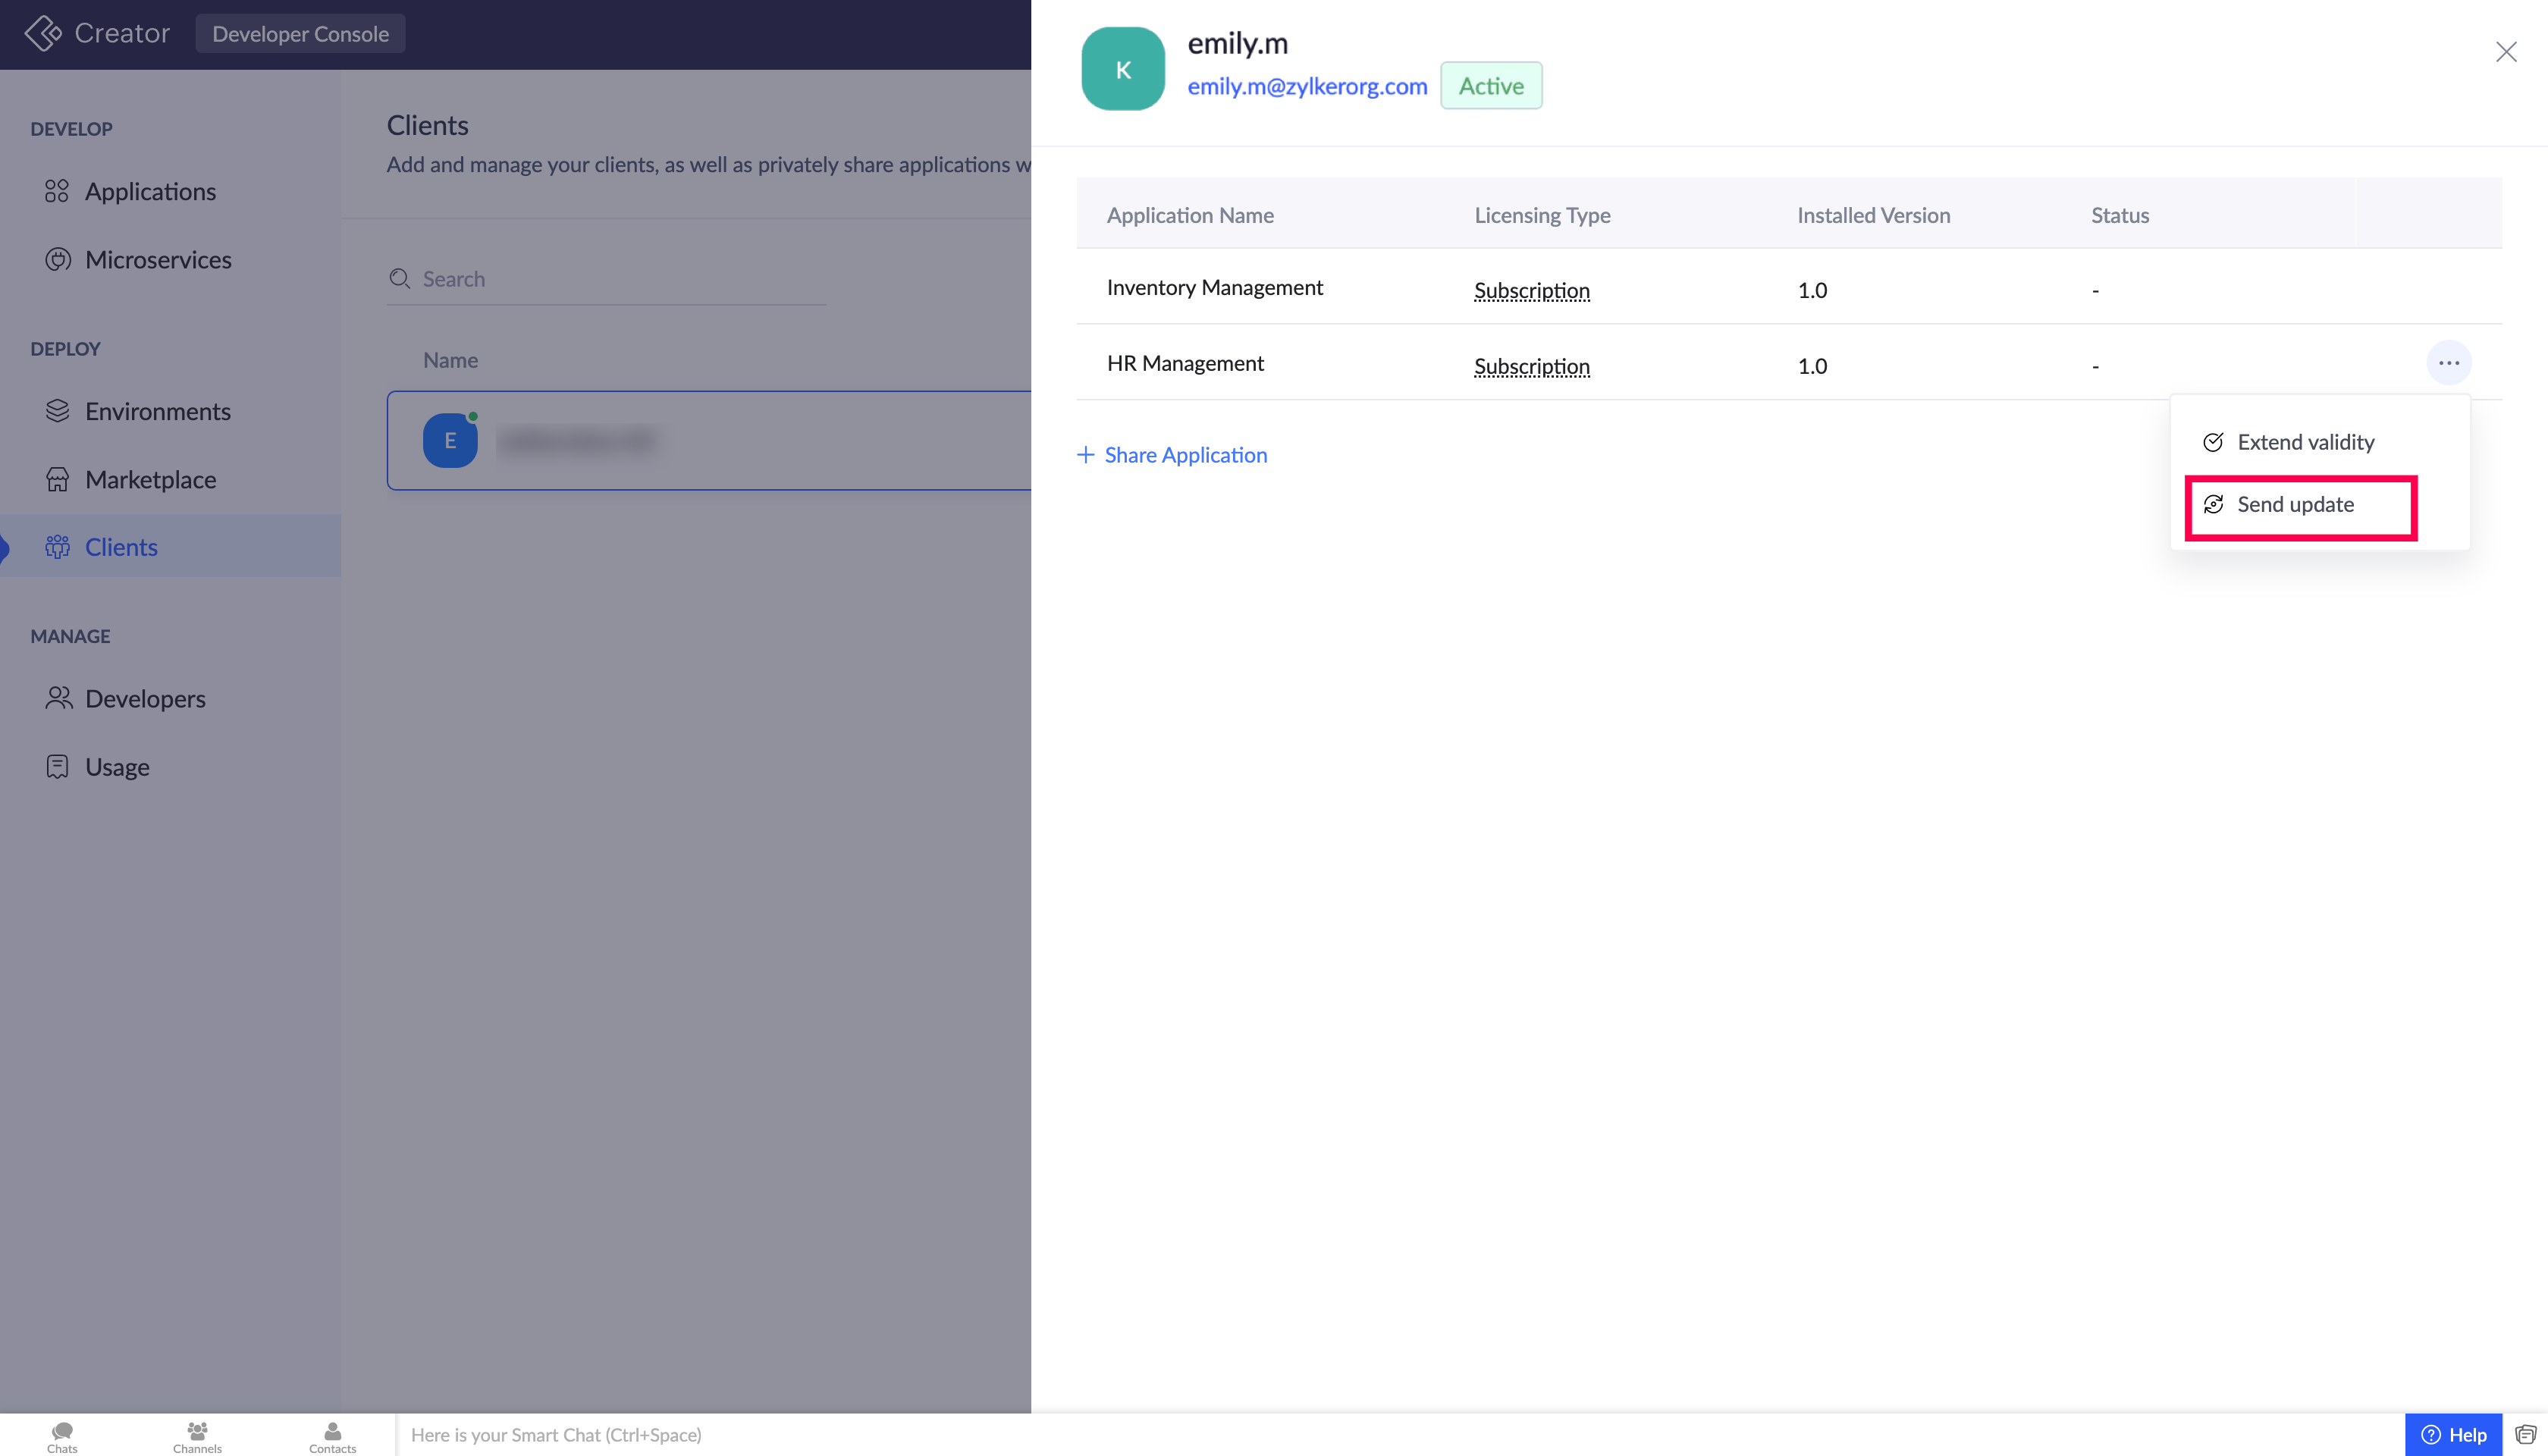2548x1456 pixels.
Task: Choose Extend validity from the menu
Action: (2304, 442)
